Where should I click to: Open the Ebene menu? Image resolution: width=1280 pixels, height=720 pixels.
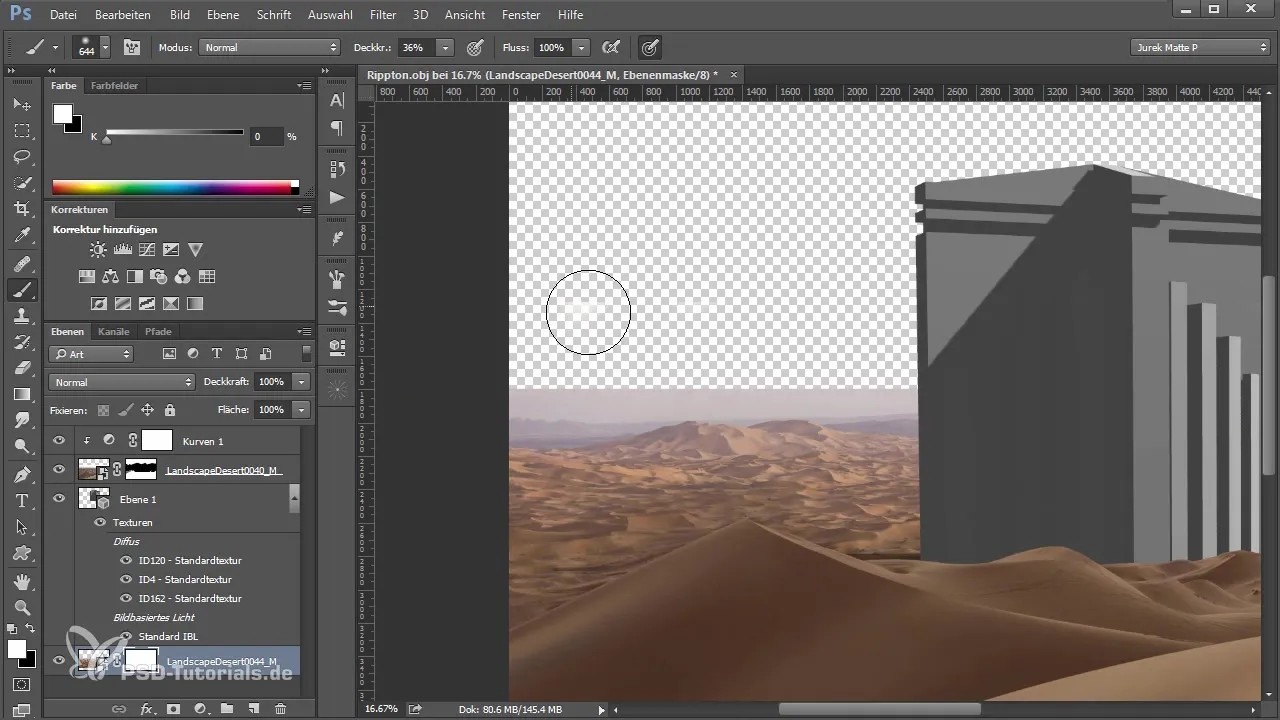point(223,15)
